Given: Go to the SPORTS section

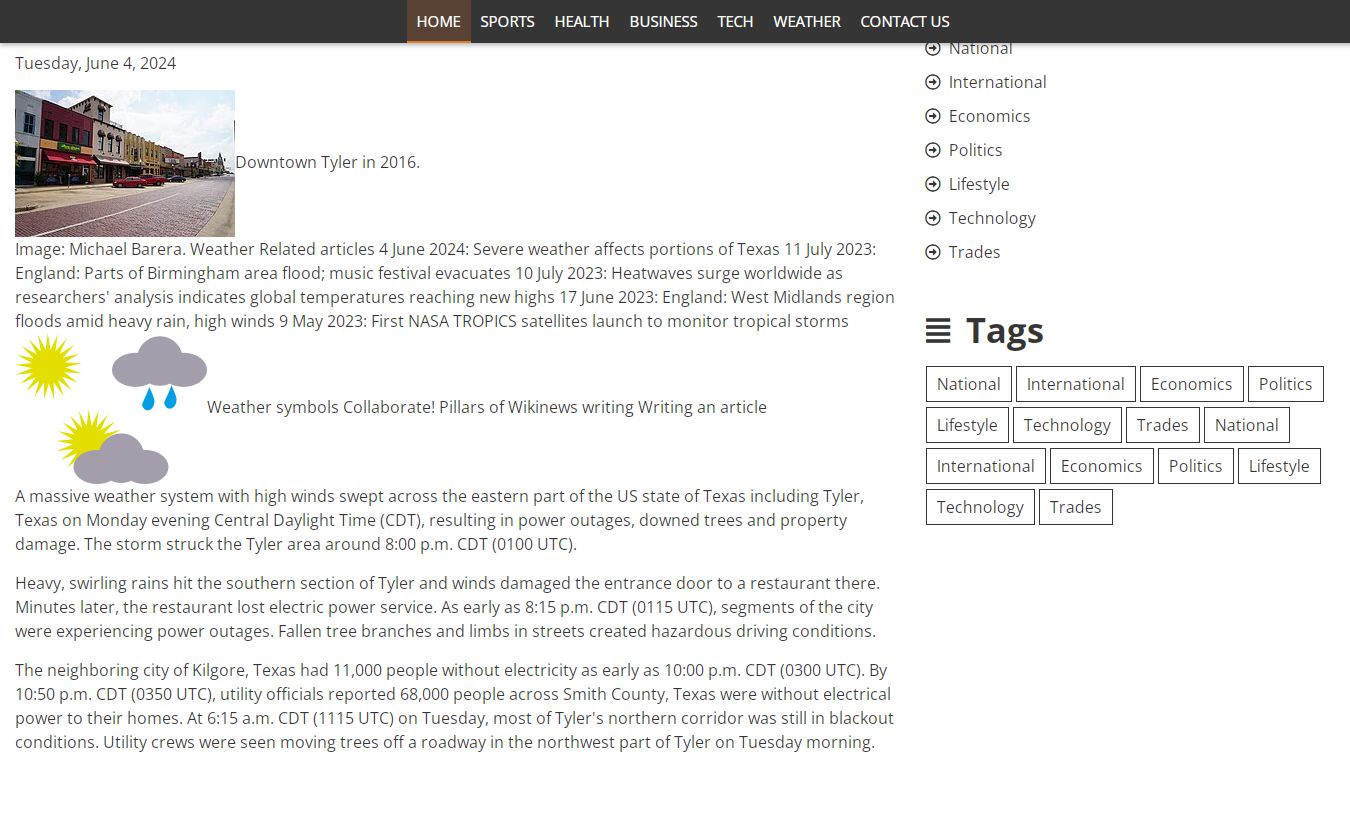Looking at the screenshot, I should 507,21.
